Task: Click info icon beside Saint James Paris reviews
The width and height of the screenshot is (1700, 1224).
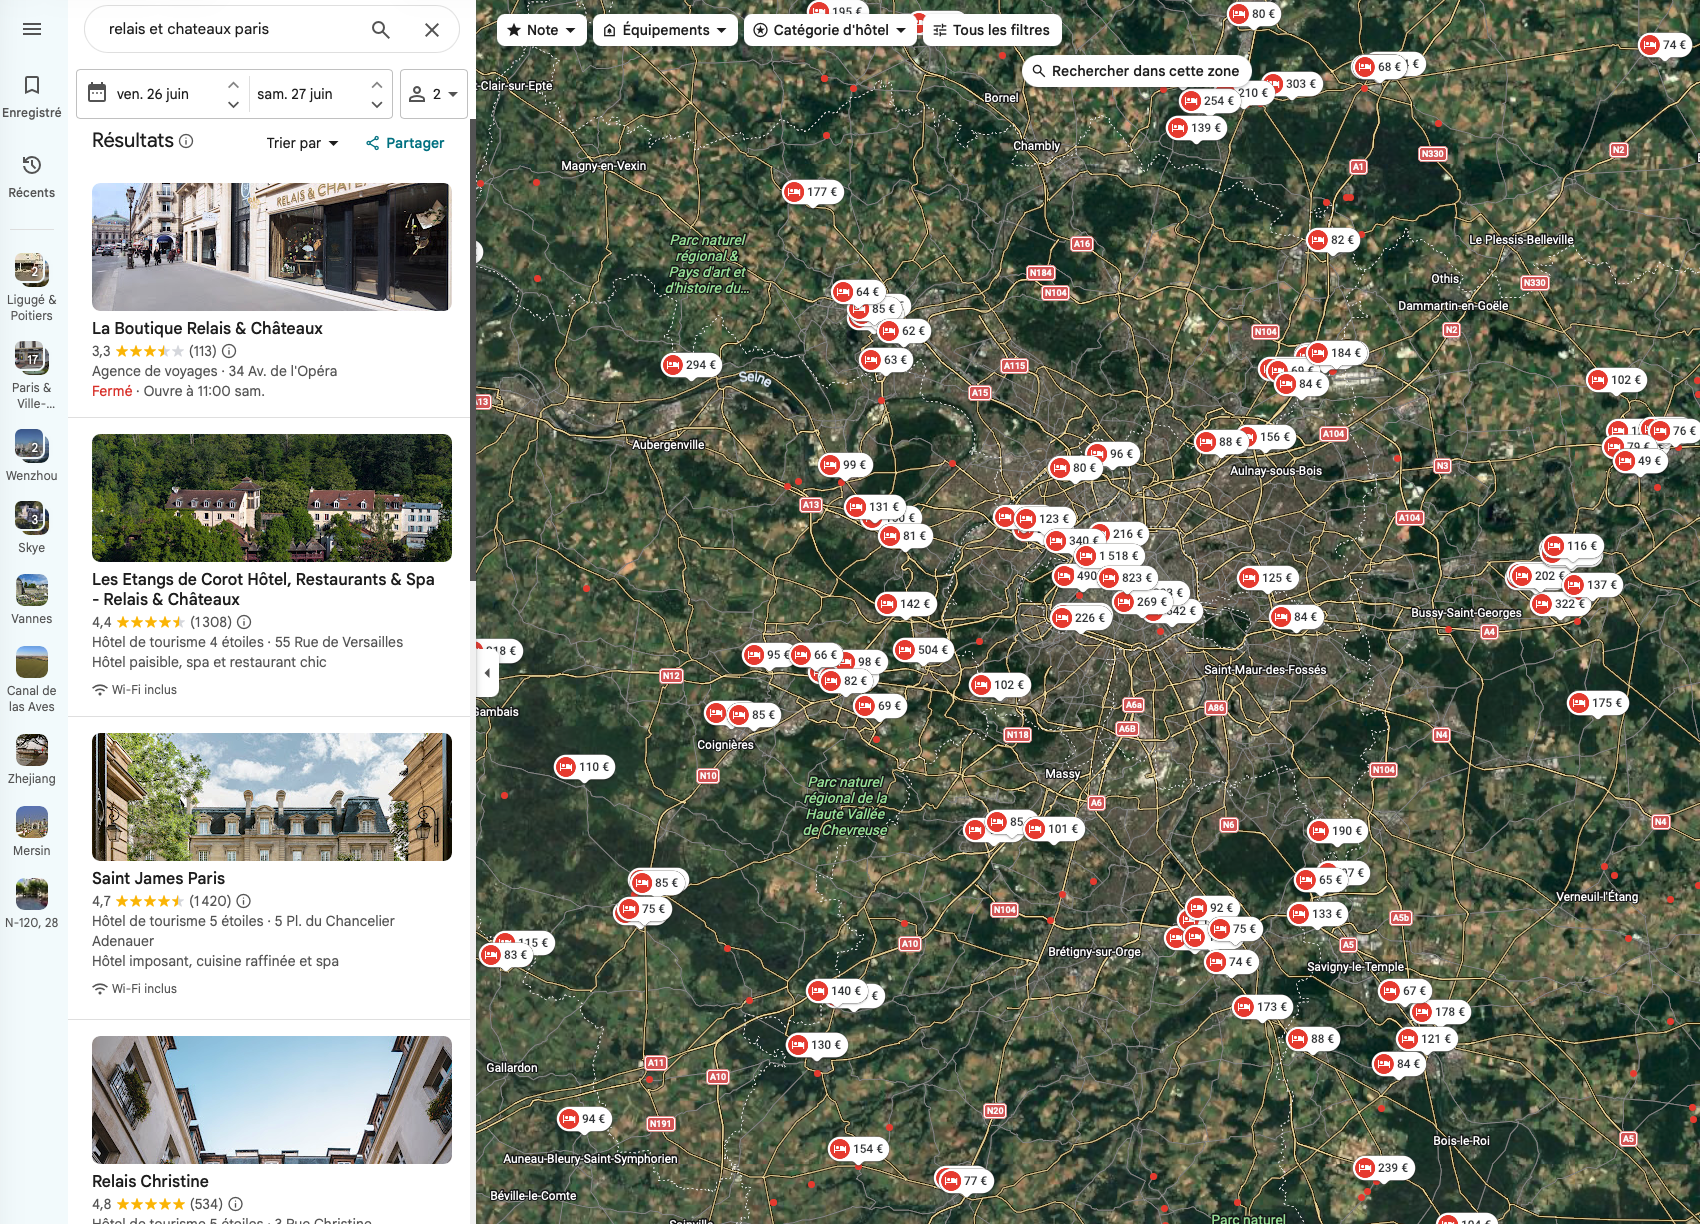Action: 244,901
